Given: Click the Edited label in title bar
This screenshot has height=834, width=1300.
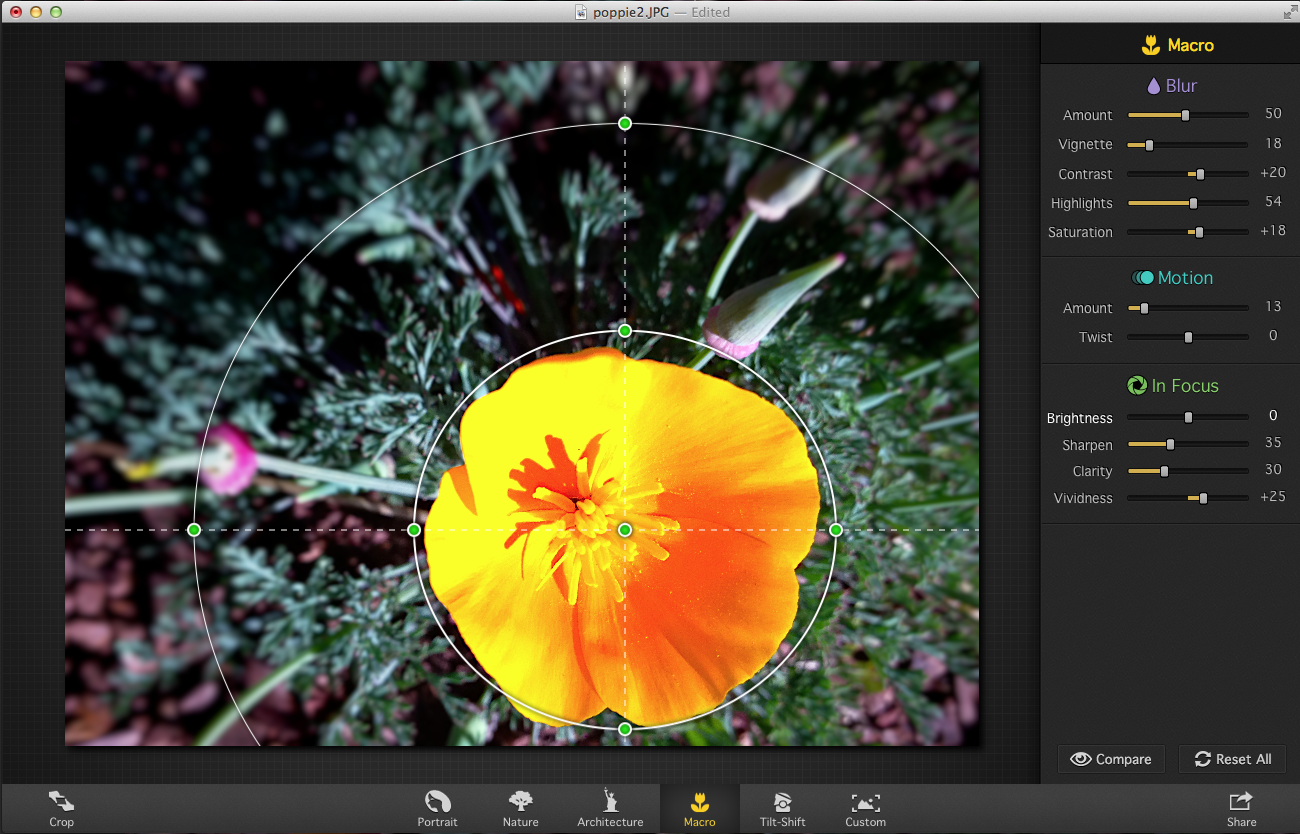Looking at the screenshot, I should coord(711,12).
